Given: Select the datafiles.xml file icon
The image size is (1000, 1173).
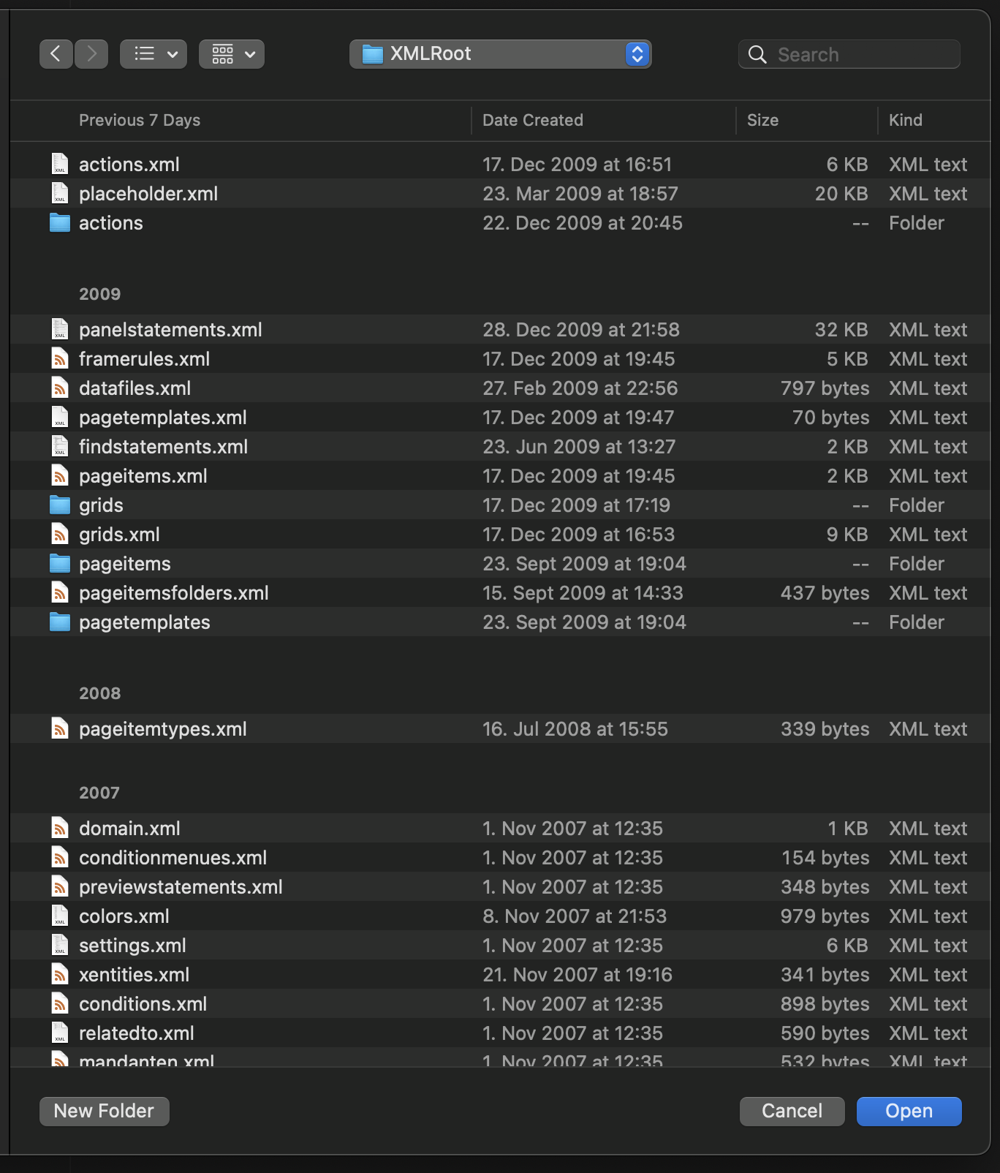Looking at the screenshot, I should tap(60, 388).
